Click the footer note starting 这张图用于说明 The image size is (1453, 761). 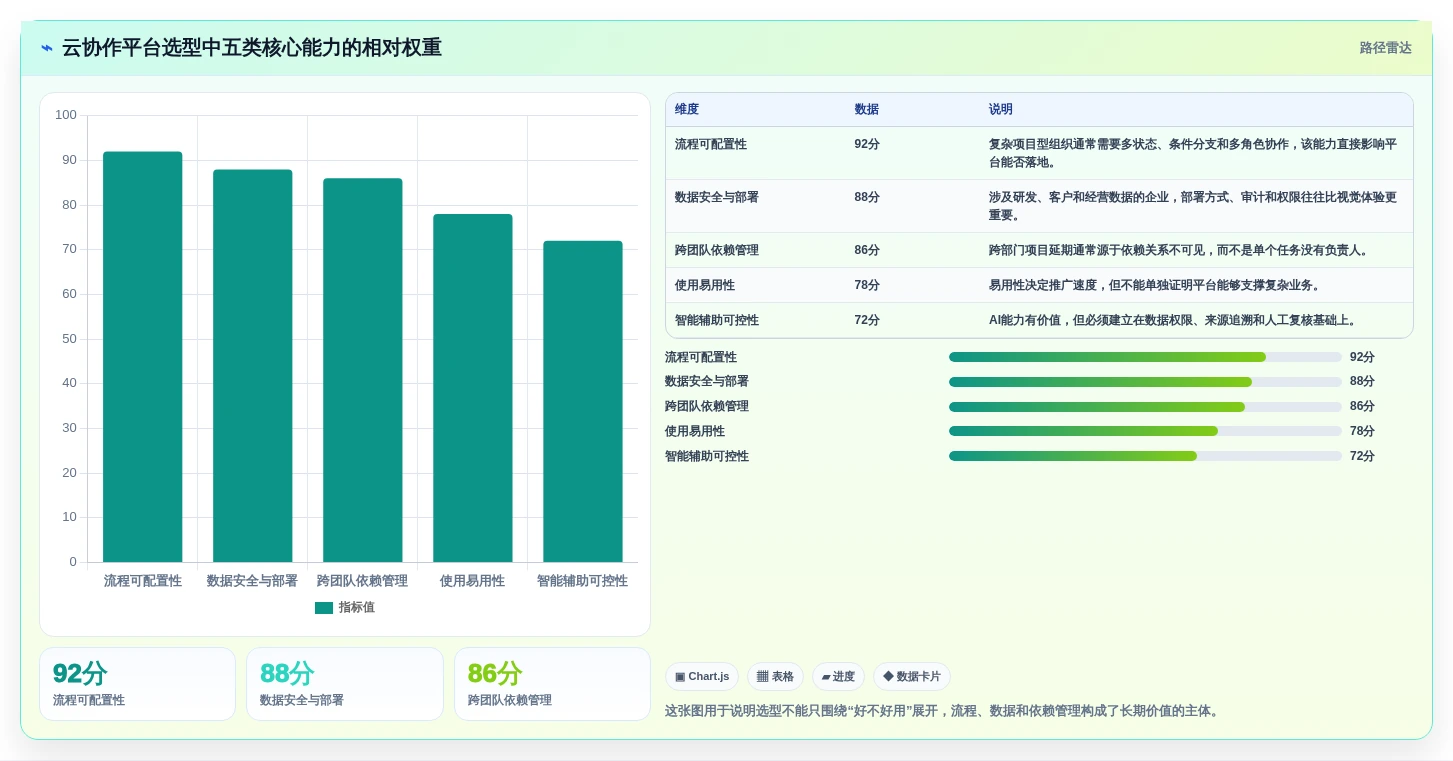click(x=944, y=711)
